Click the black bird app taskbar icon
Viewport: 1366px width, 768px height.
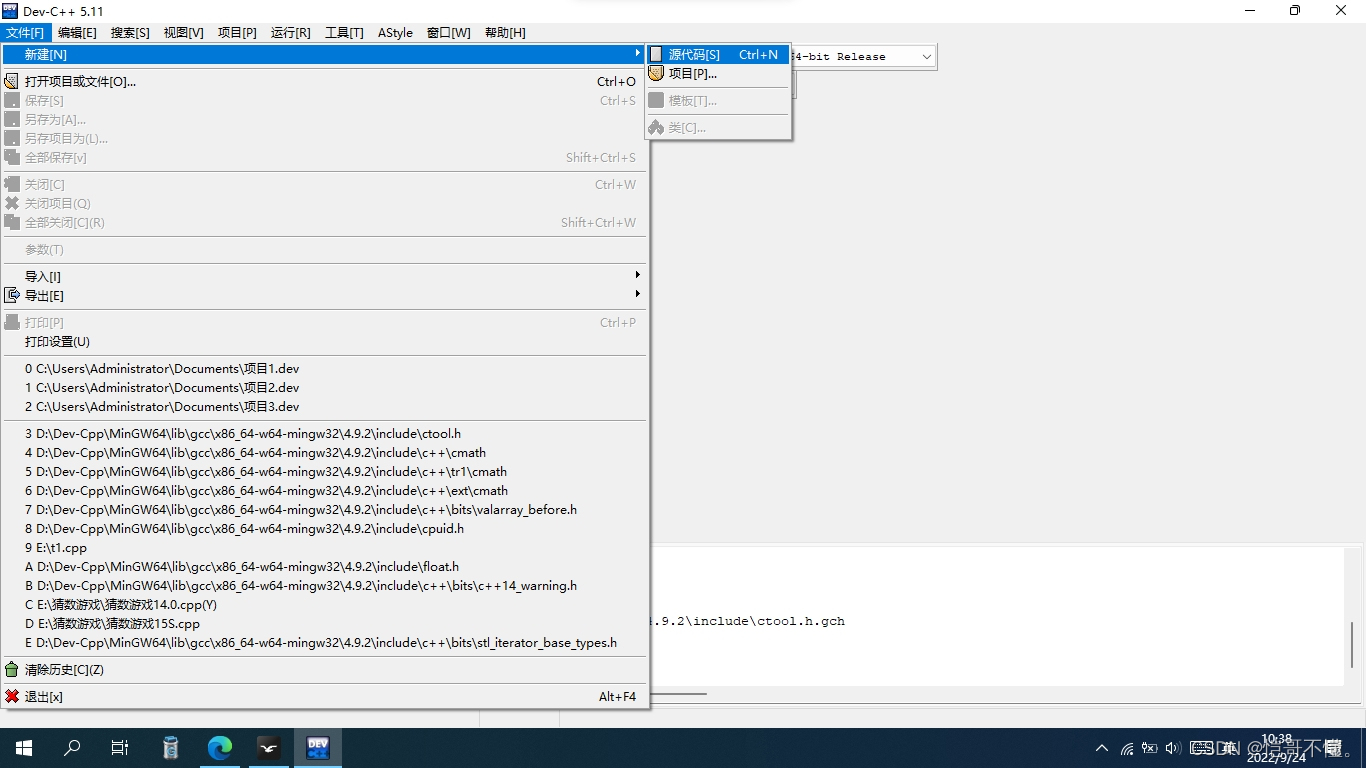pos(269,747)
